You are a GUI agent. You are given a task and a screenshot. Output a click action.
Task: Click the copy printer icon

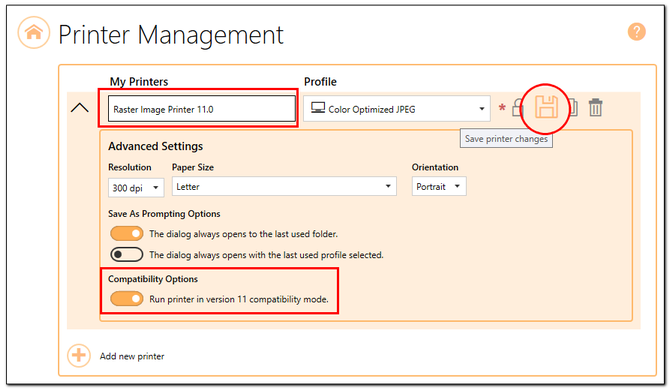[x=573, y=108]
